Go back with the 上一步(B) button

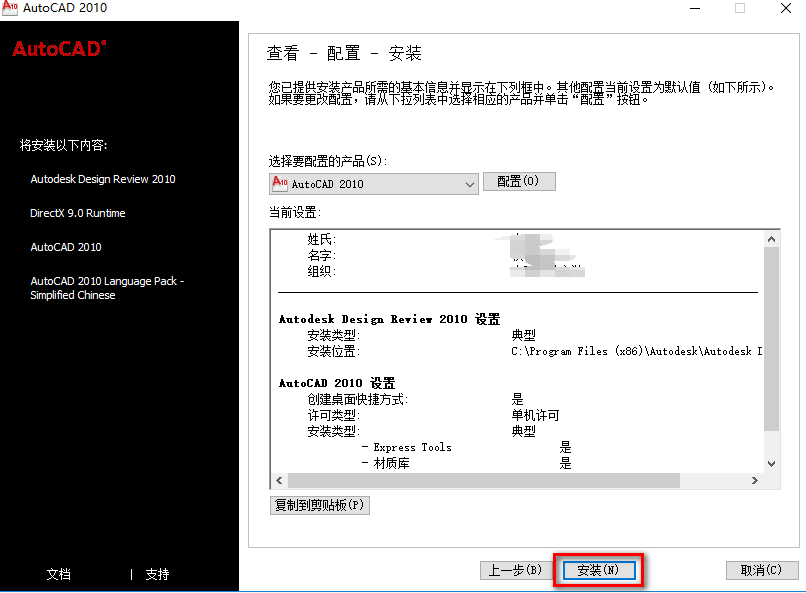[515, 570]
